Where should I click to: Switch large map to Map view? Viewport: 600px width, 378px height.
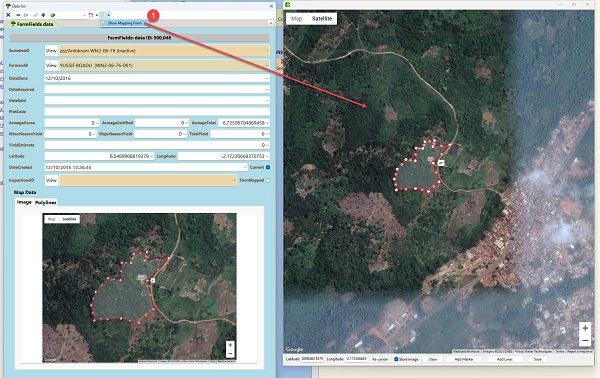296,18
